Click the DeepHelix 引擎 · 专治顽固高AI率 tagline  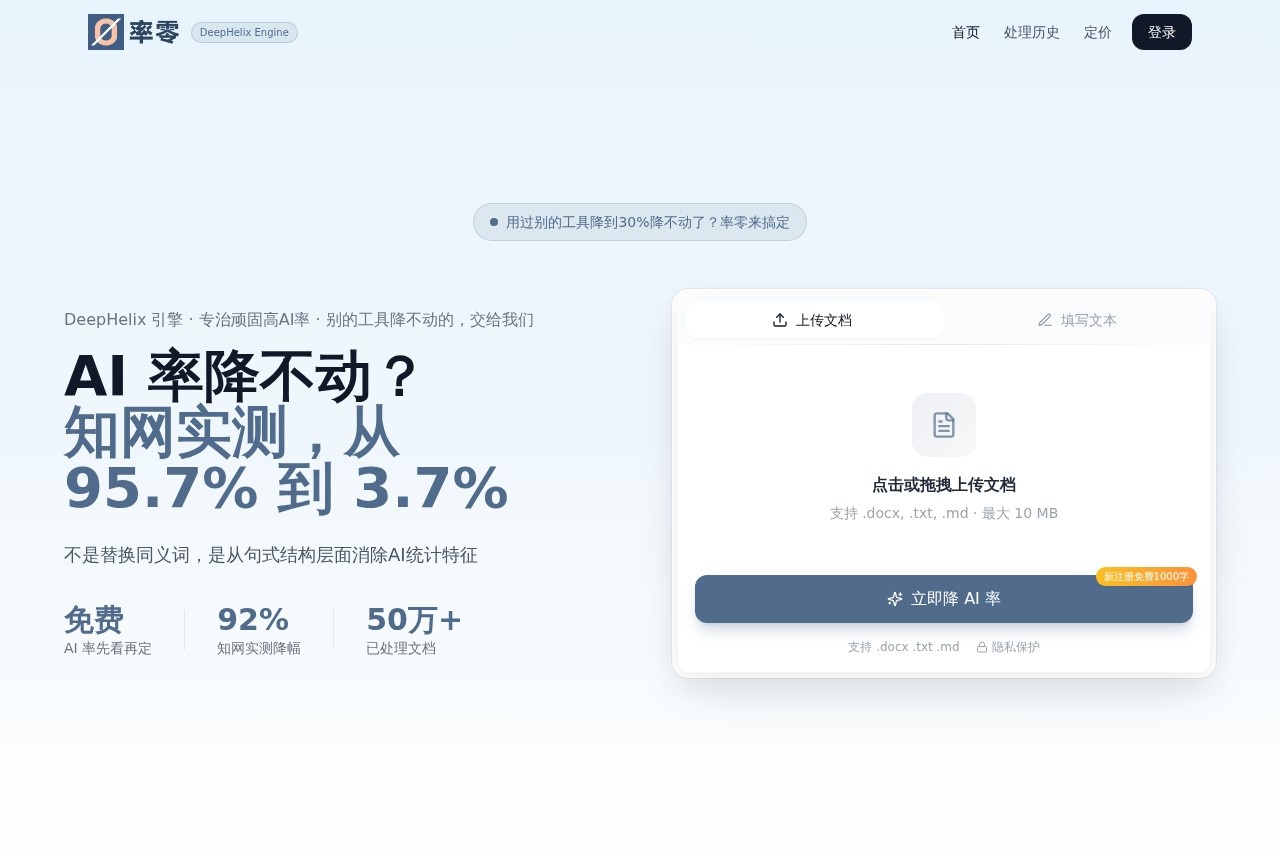coord(299,320)
